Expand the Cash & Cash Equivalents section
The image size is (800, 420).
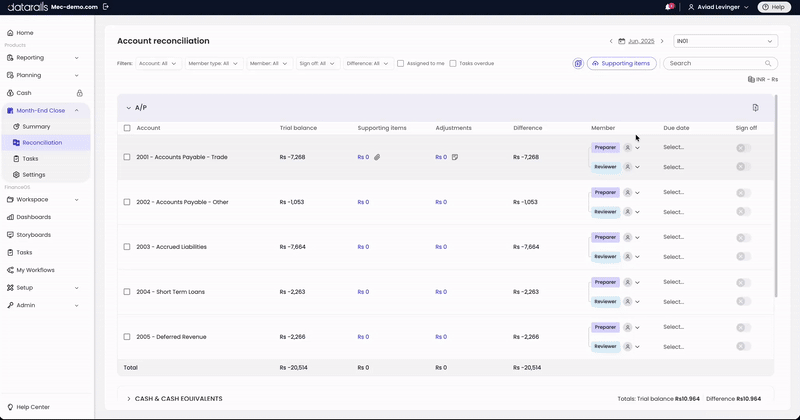(x=129, y=399)
